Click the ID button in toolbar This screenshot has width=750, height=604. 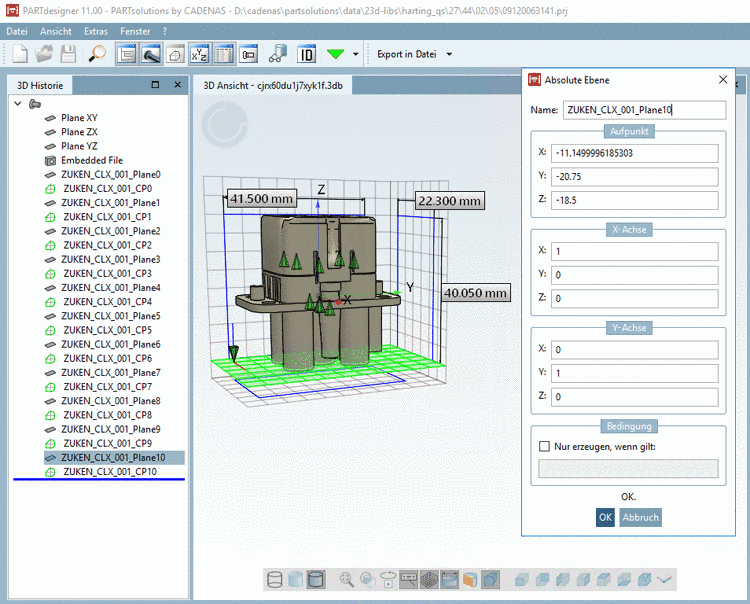click(x=307, y=54)
